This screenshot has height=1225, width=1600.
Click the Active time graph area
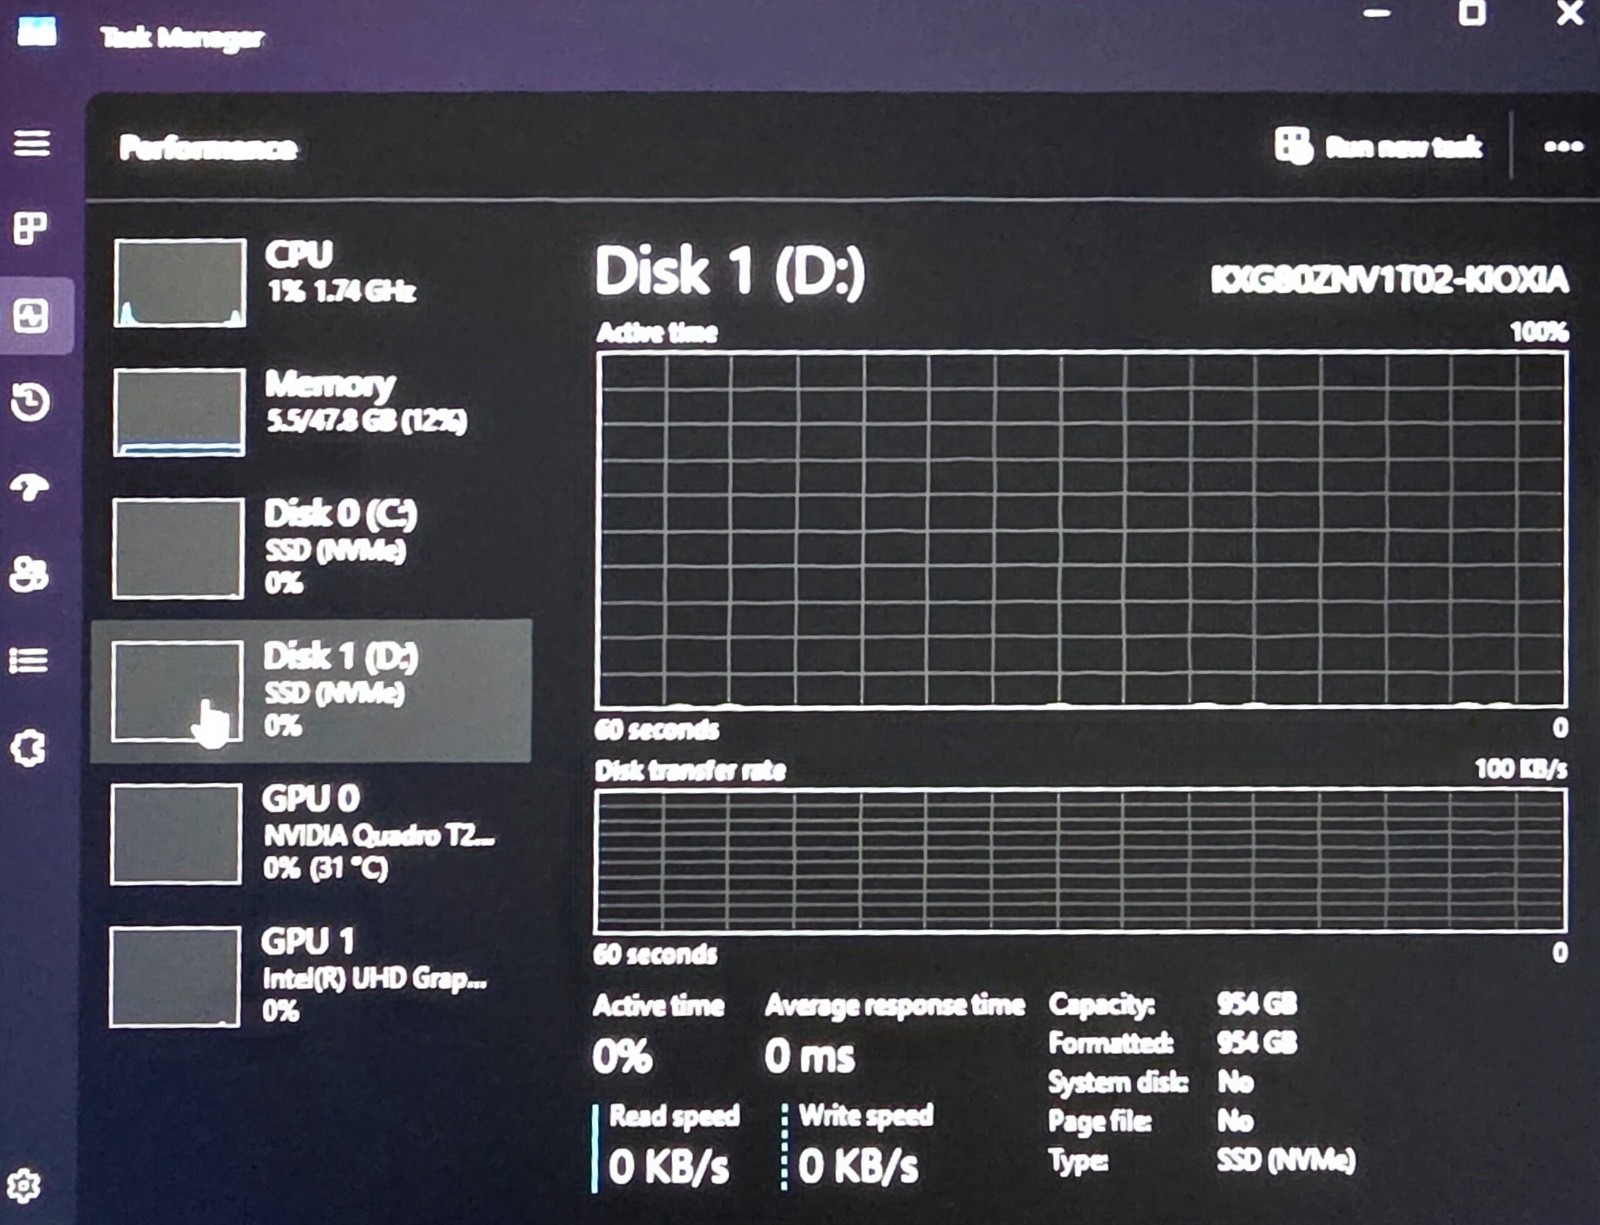[x=1081, y=530]
